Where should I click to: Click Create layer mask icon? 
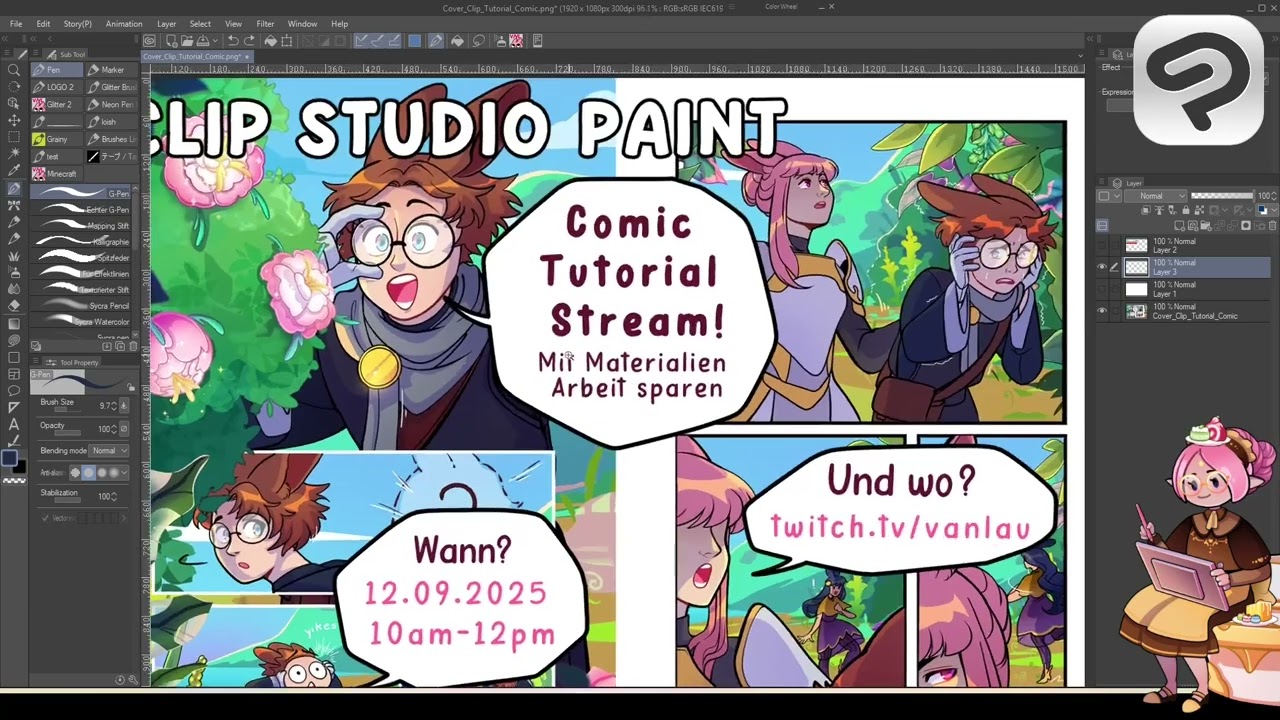[1246, 226]
